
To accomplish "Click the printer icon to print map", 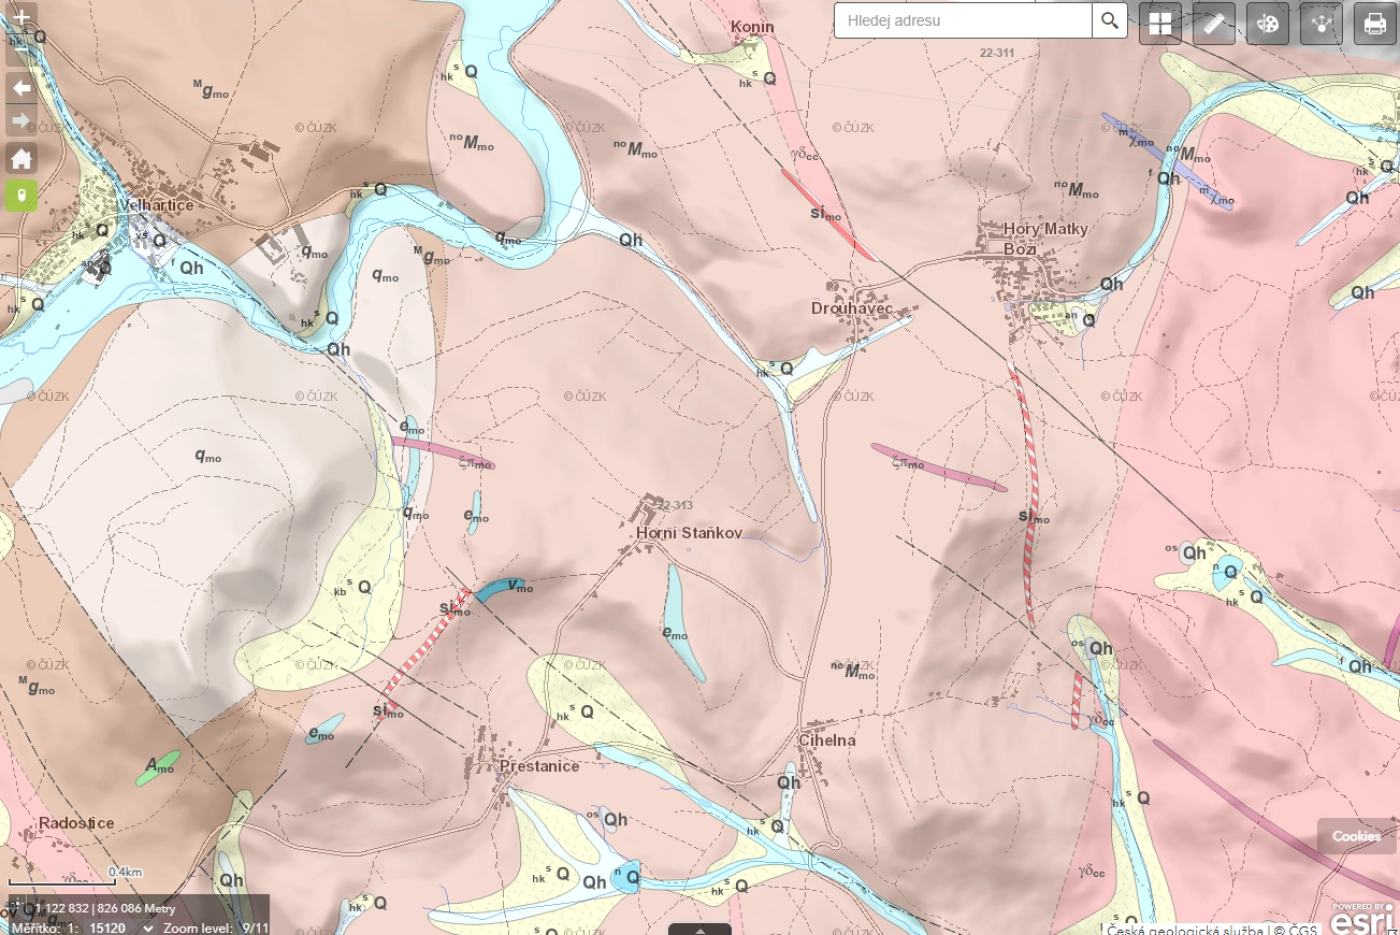I will pos(1375,23).
